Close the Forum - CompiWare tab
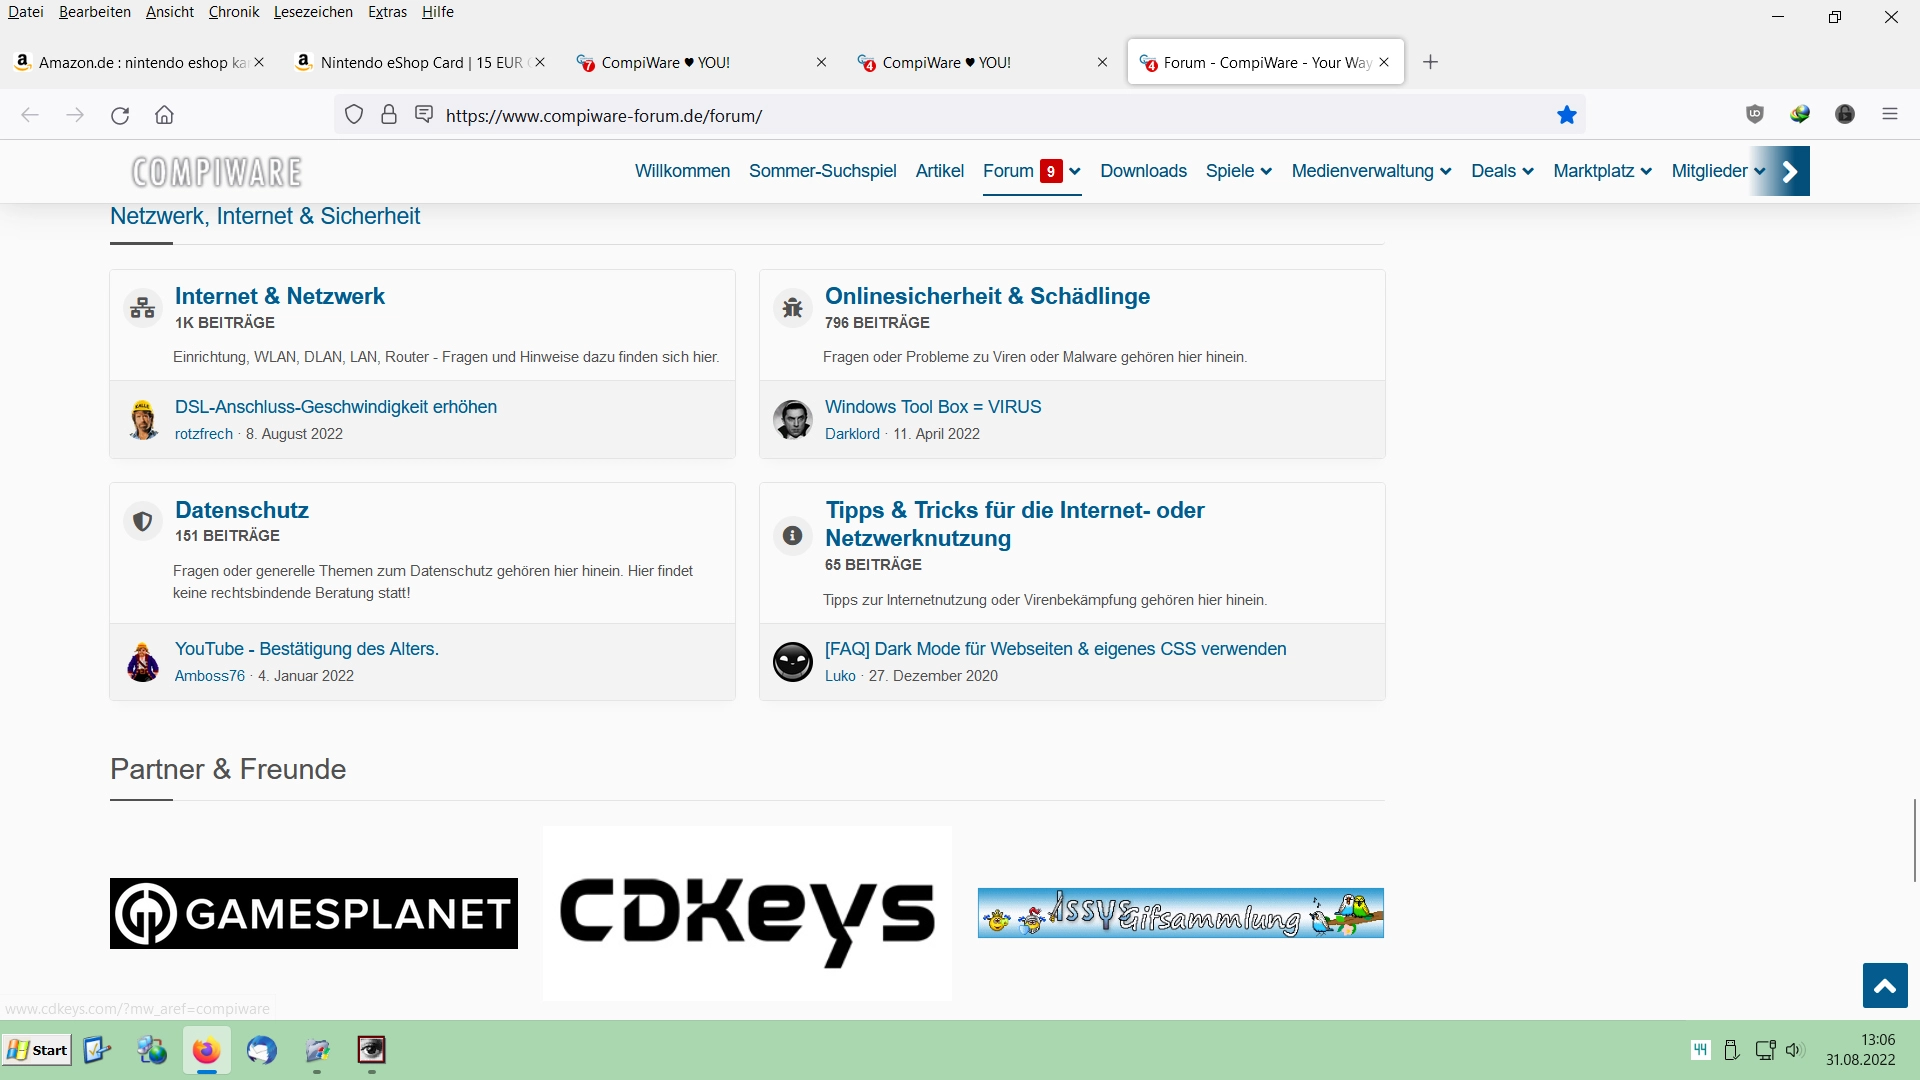Screen dimensions: 1920x1080 coord(1384,62)
